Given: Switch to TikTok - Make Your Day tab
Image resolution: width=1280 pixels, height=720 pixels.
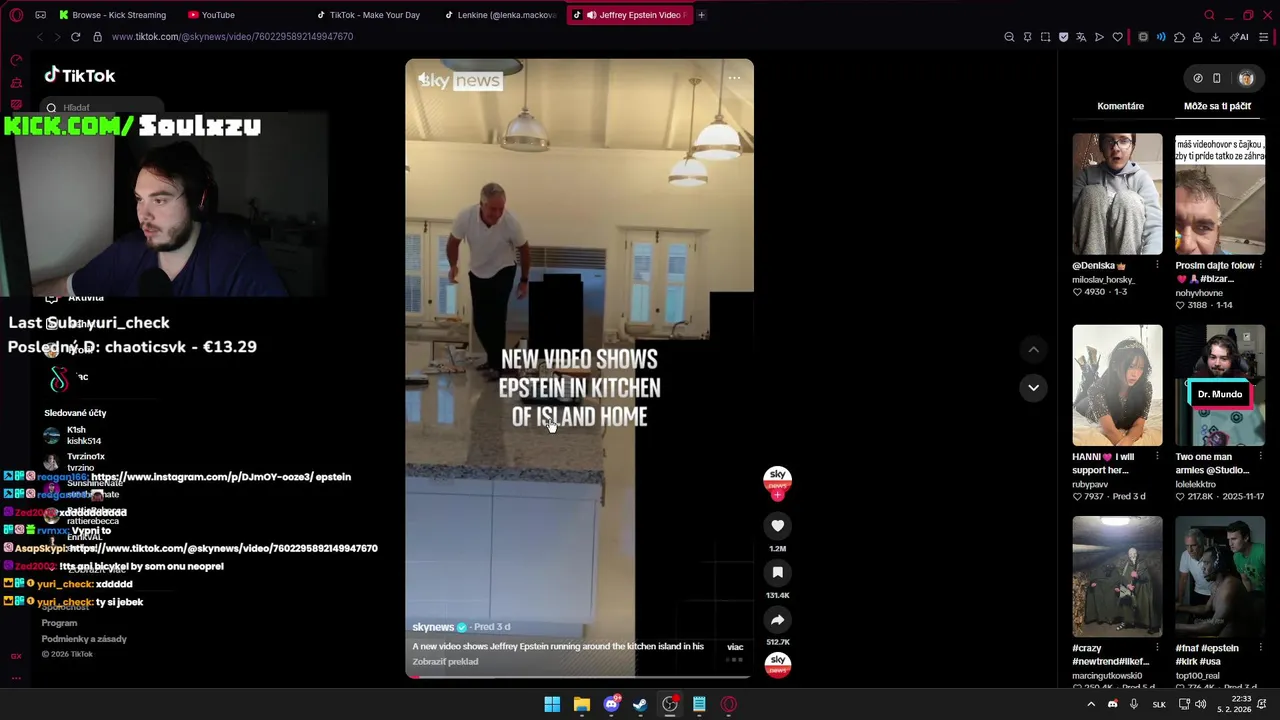Looking at the screenshot, I should point(369,15).
